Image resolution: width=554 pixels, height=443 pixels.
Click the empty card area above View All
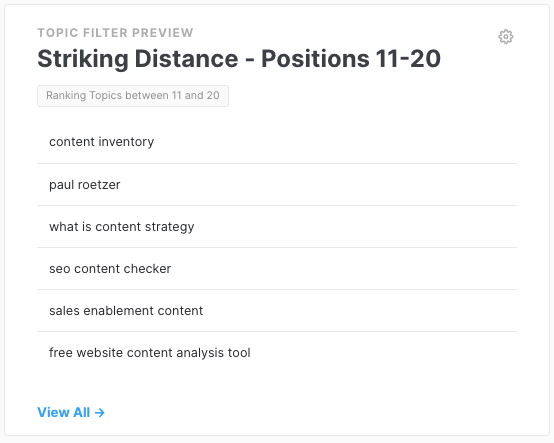277,389
